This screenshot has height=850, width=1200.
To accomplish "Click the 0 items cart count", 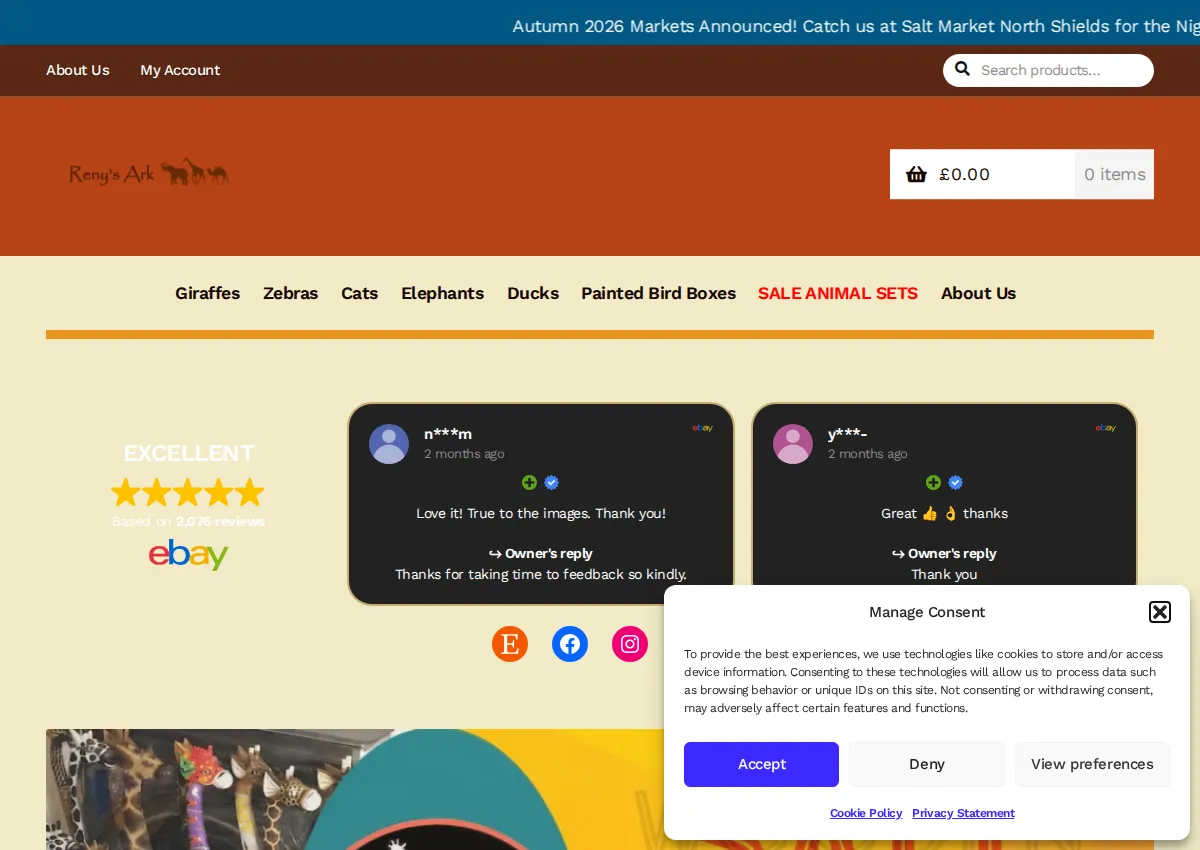I will pyautogui.click(x=1115, y=174).
